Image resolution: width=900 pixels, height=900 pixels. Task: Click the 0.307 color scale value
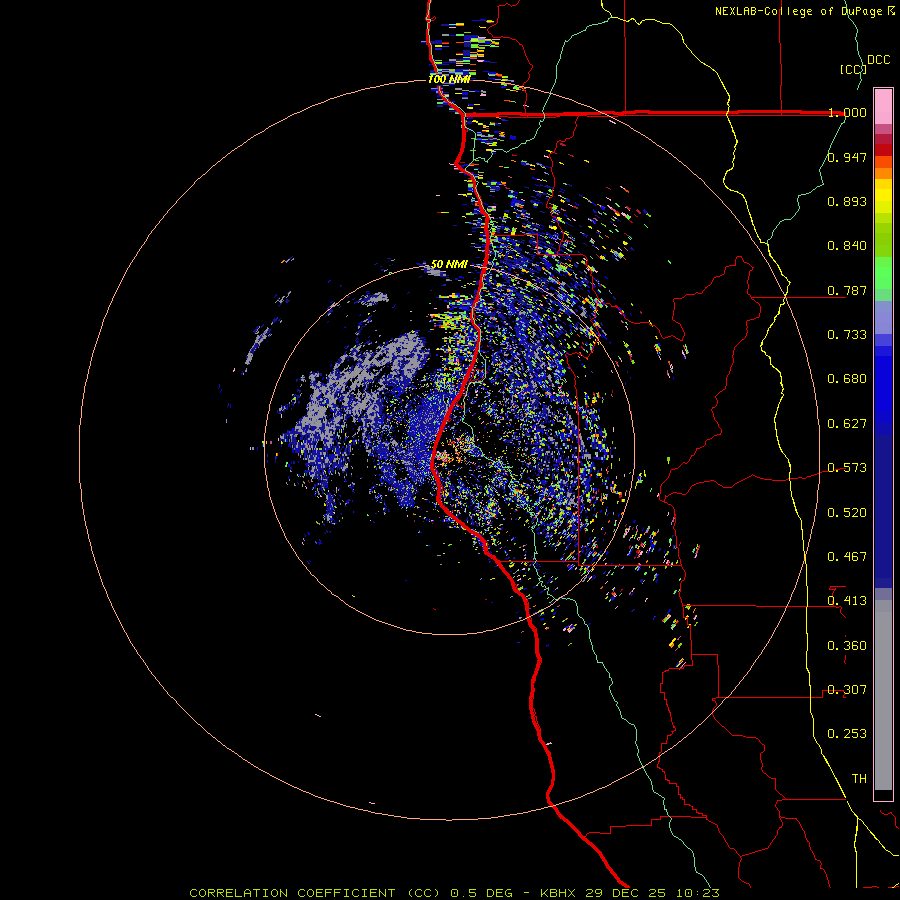(847, 690)
